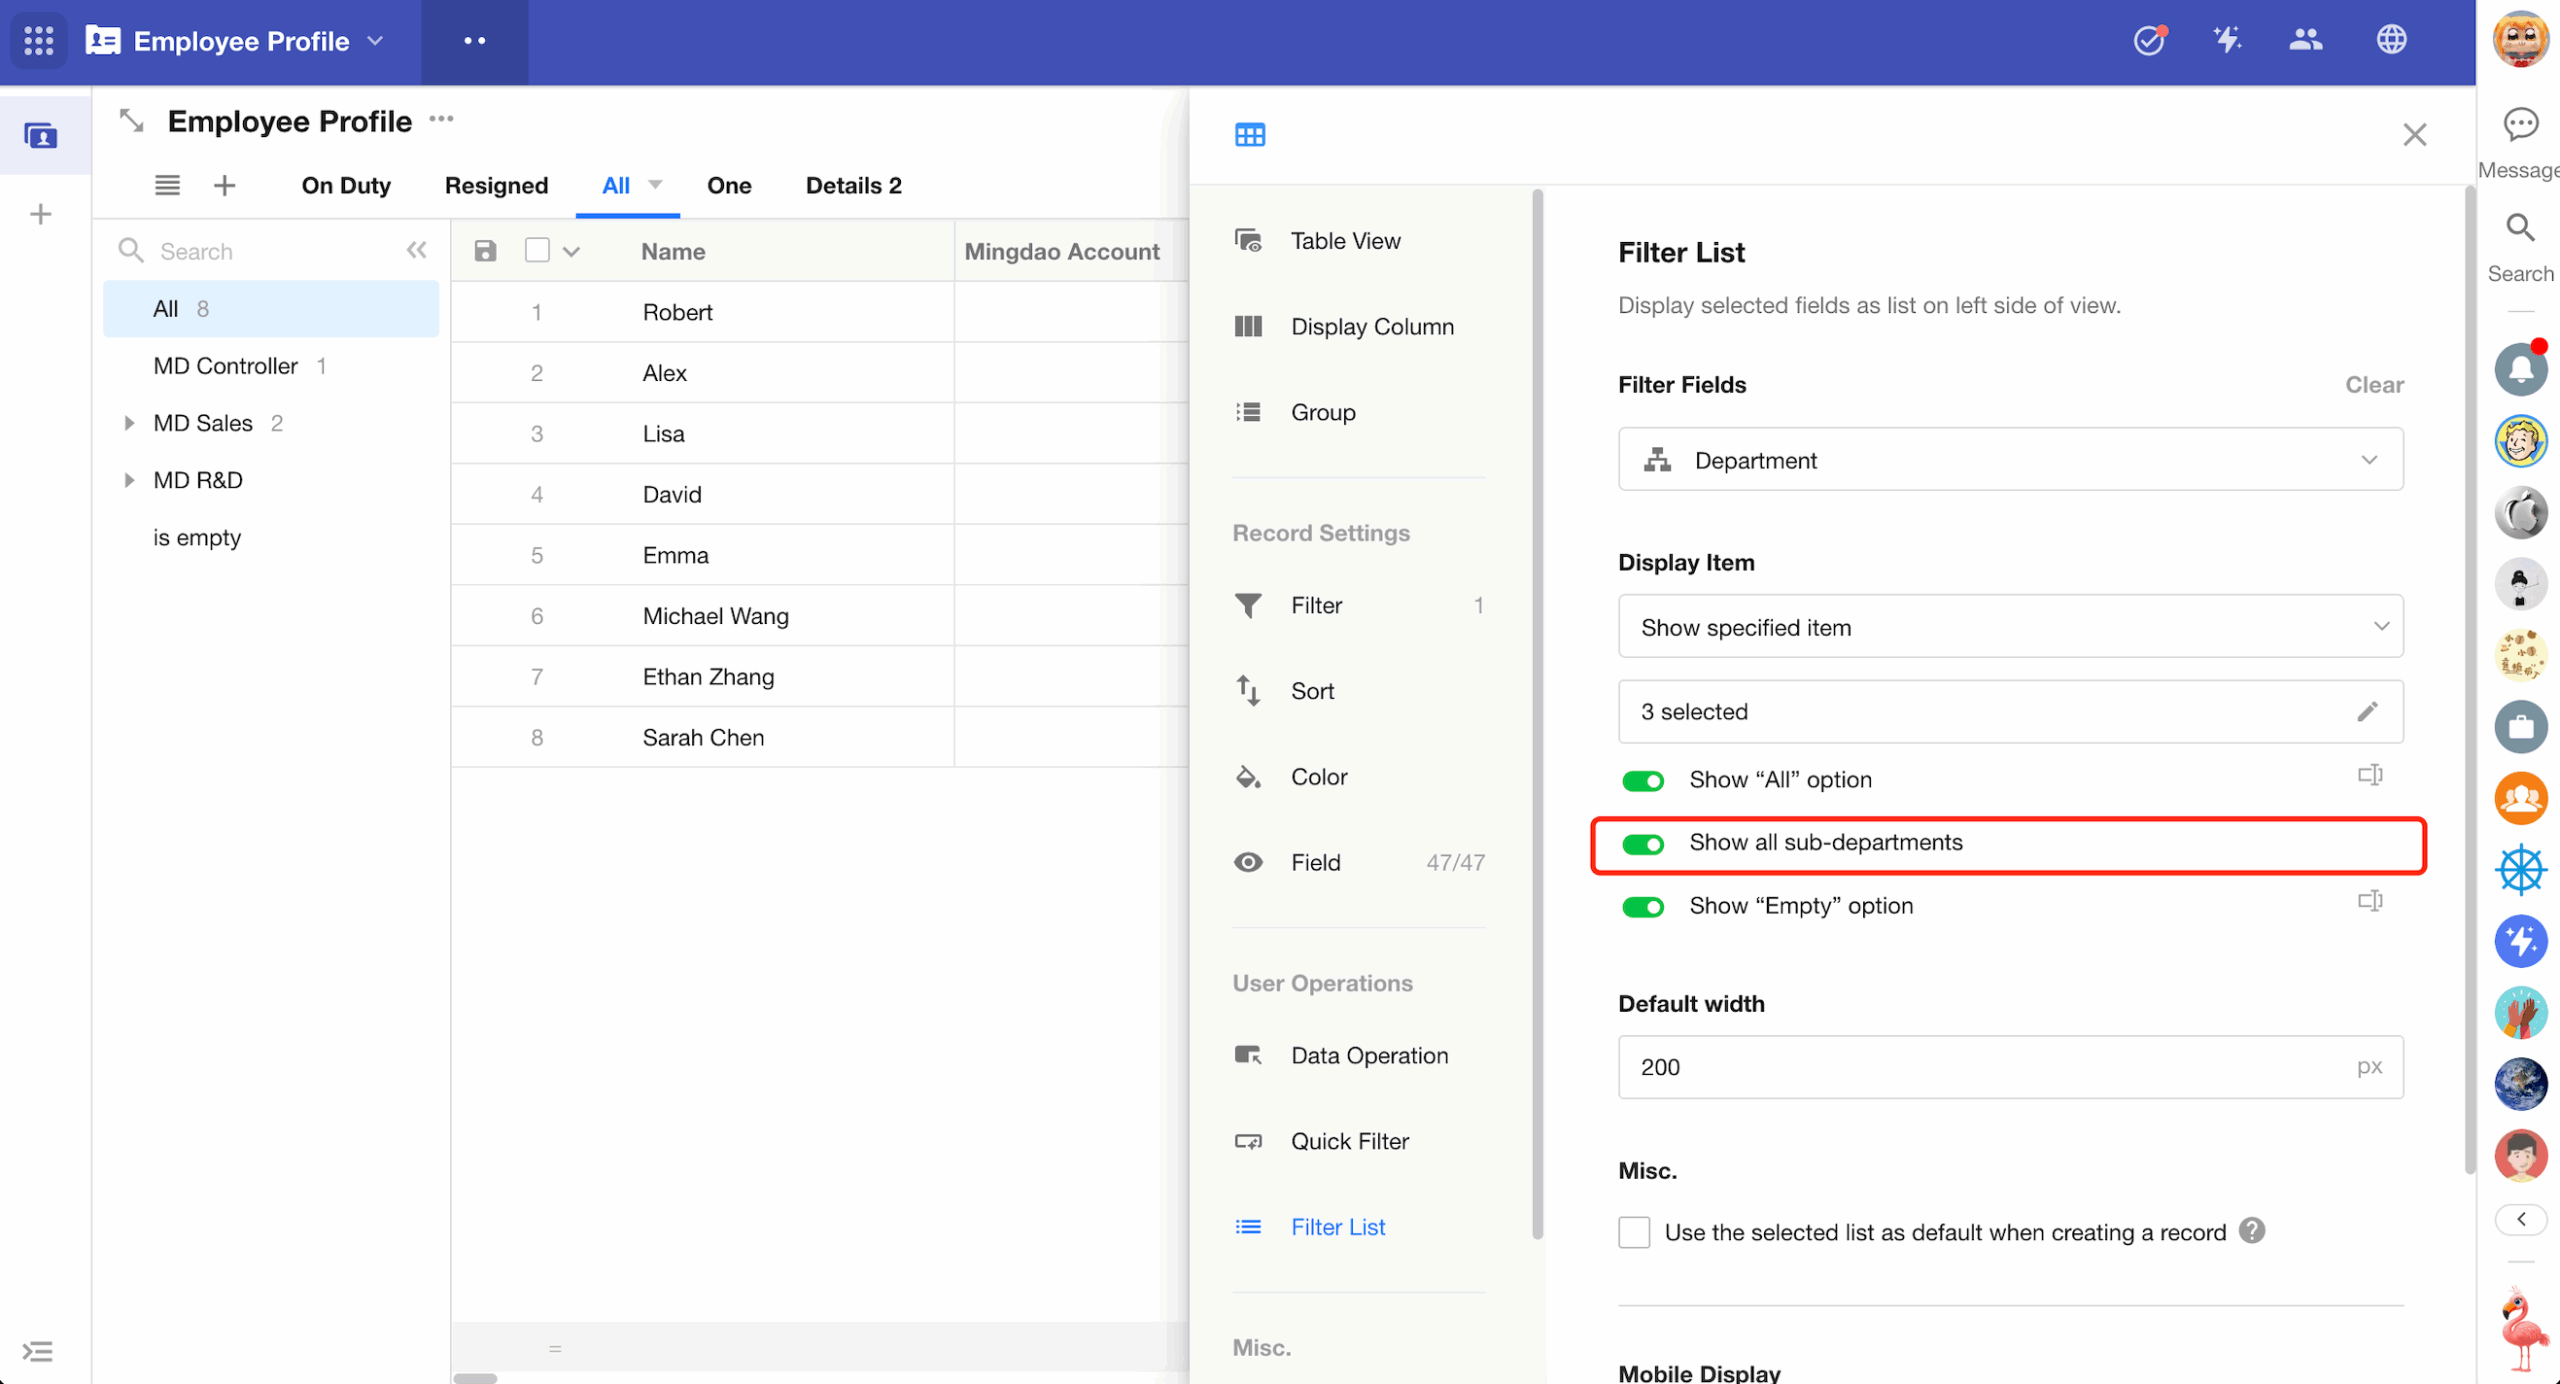Open the approval checkmark icon in top bar
Screen dimensions: 2560x1384
[x=2148, y=40]
